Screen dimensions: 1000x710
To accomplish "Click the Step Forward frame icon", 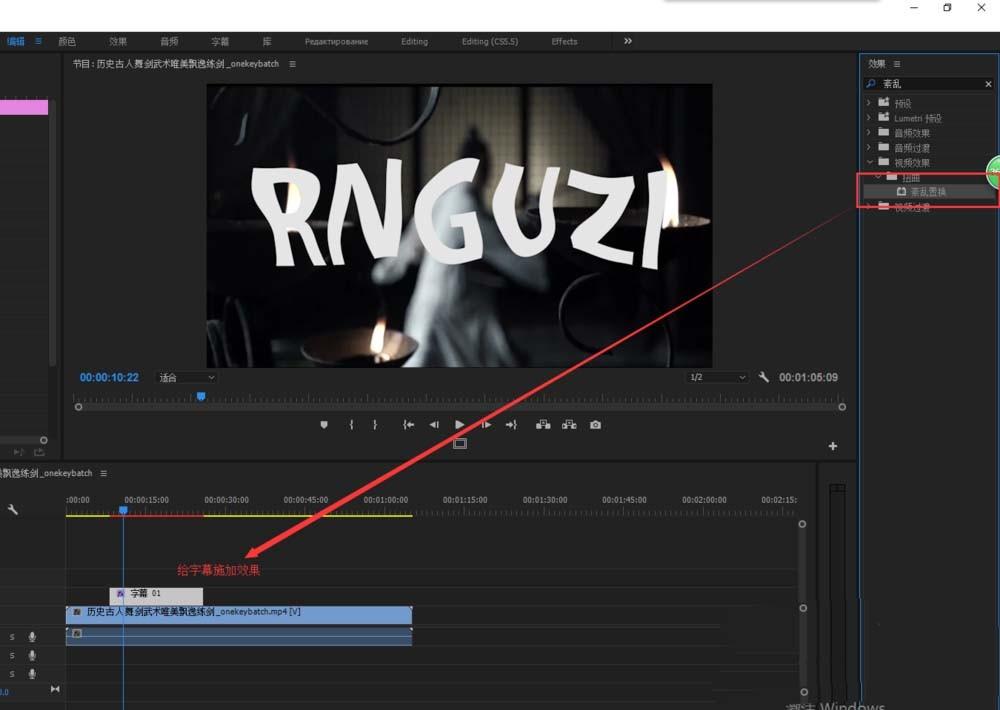I will (486, 423).
